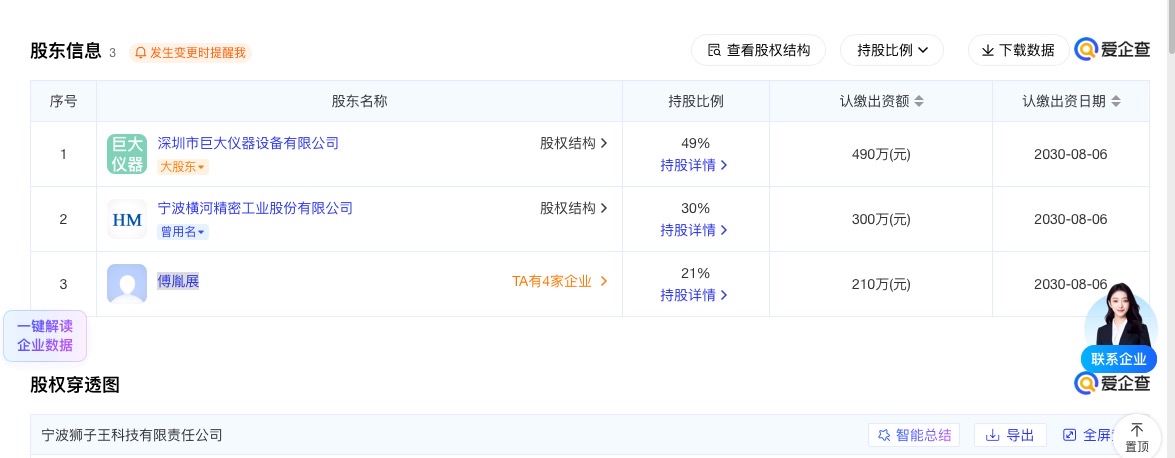Select 490万(元) cell
1175x458 pixels.
[881, 154]
